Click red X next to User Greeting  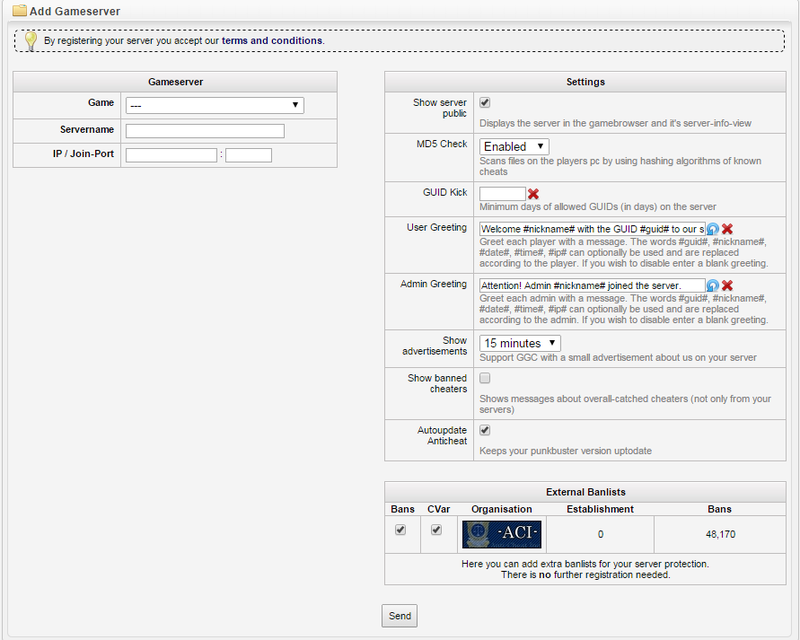(727, 229)
